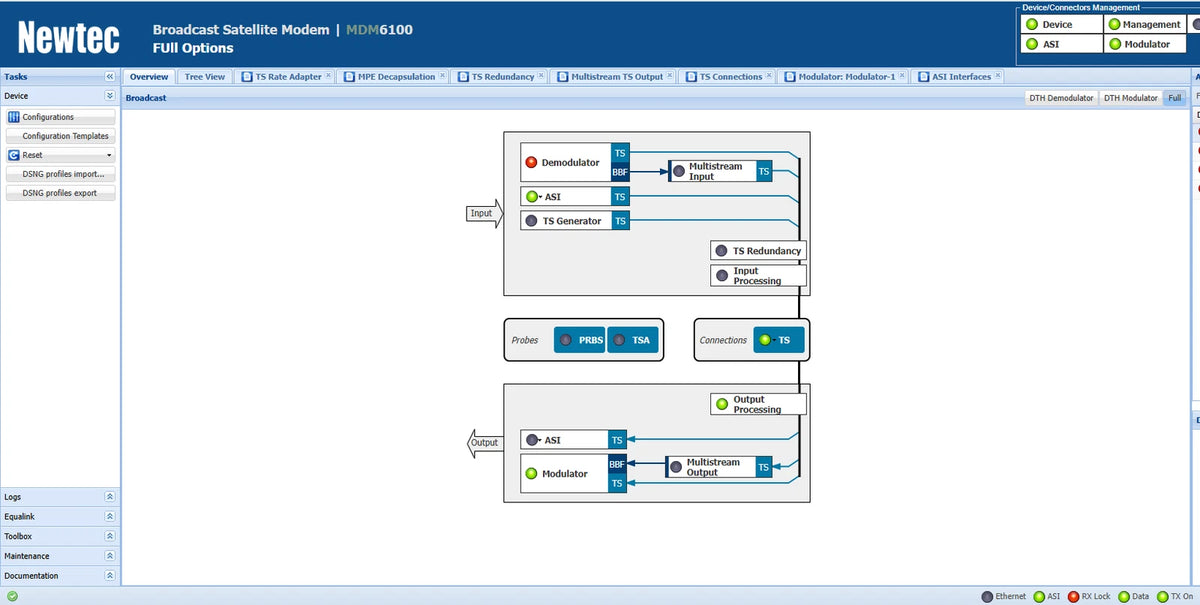Click the green Modulator block LED
1200x605 pixels.
(x=531, y=474)
